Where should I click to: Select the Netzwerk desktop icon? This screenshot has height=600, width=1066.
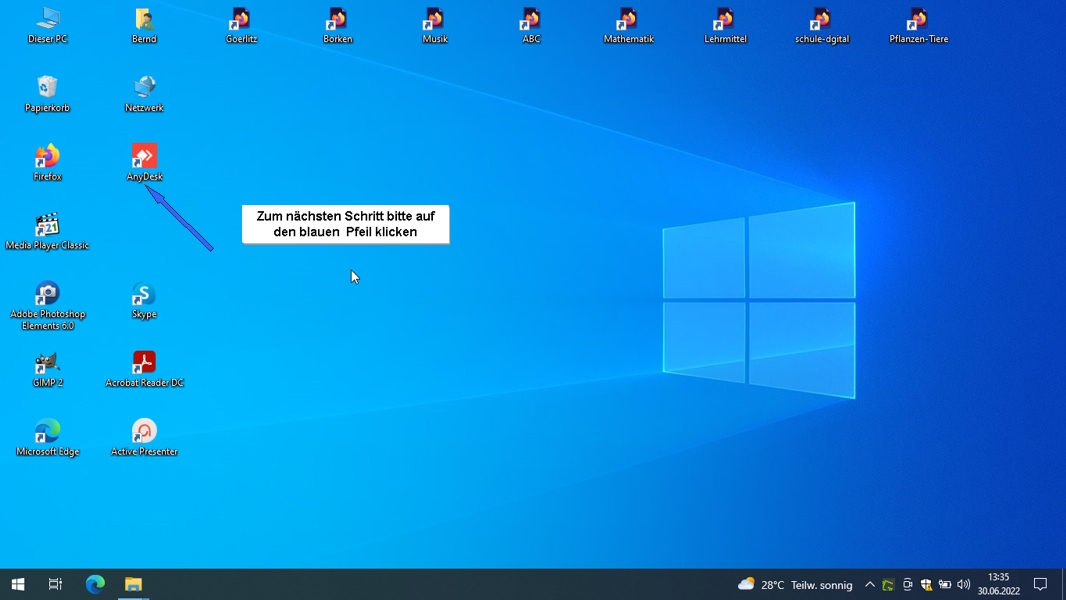click(144, 88)
